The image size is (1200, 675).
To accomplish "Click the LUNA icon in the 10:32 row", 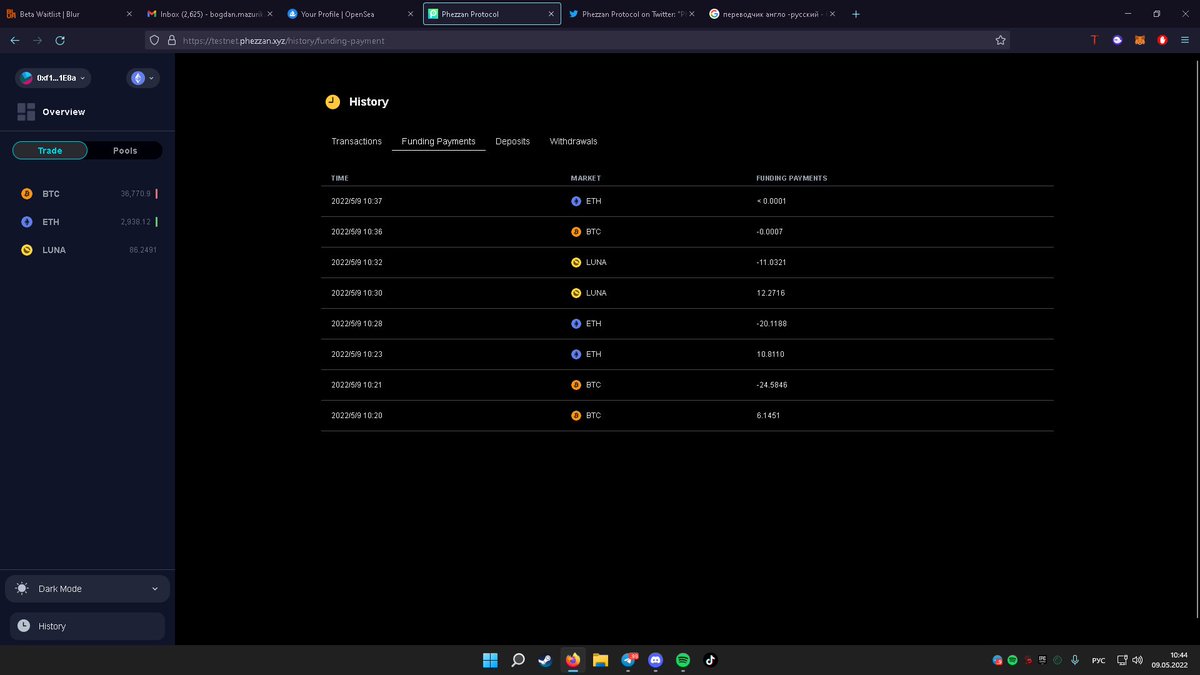I will click(576, 262).
